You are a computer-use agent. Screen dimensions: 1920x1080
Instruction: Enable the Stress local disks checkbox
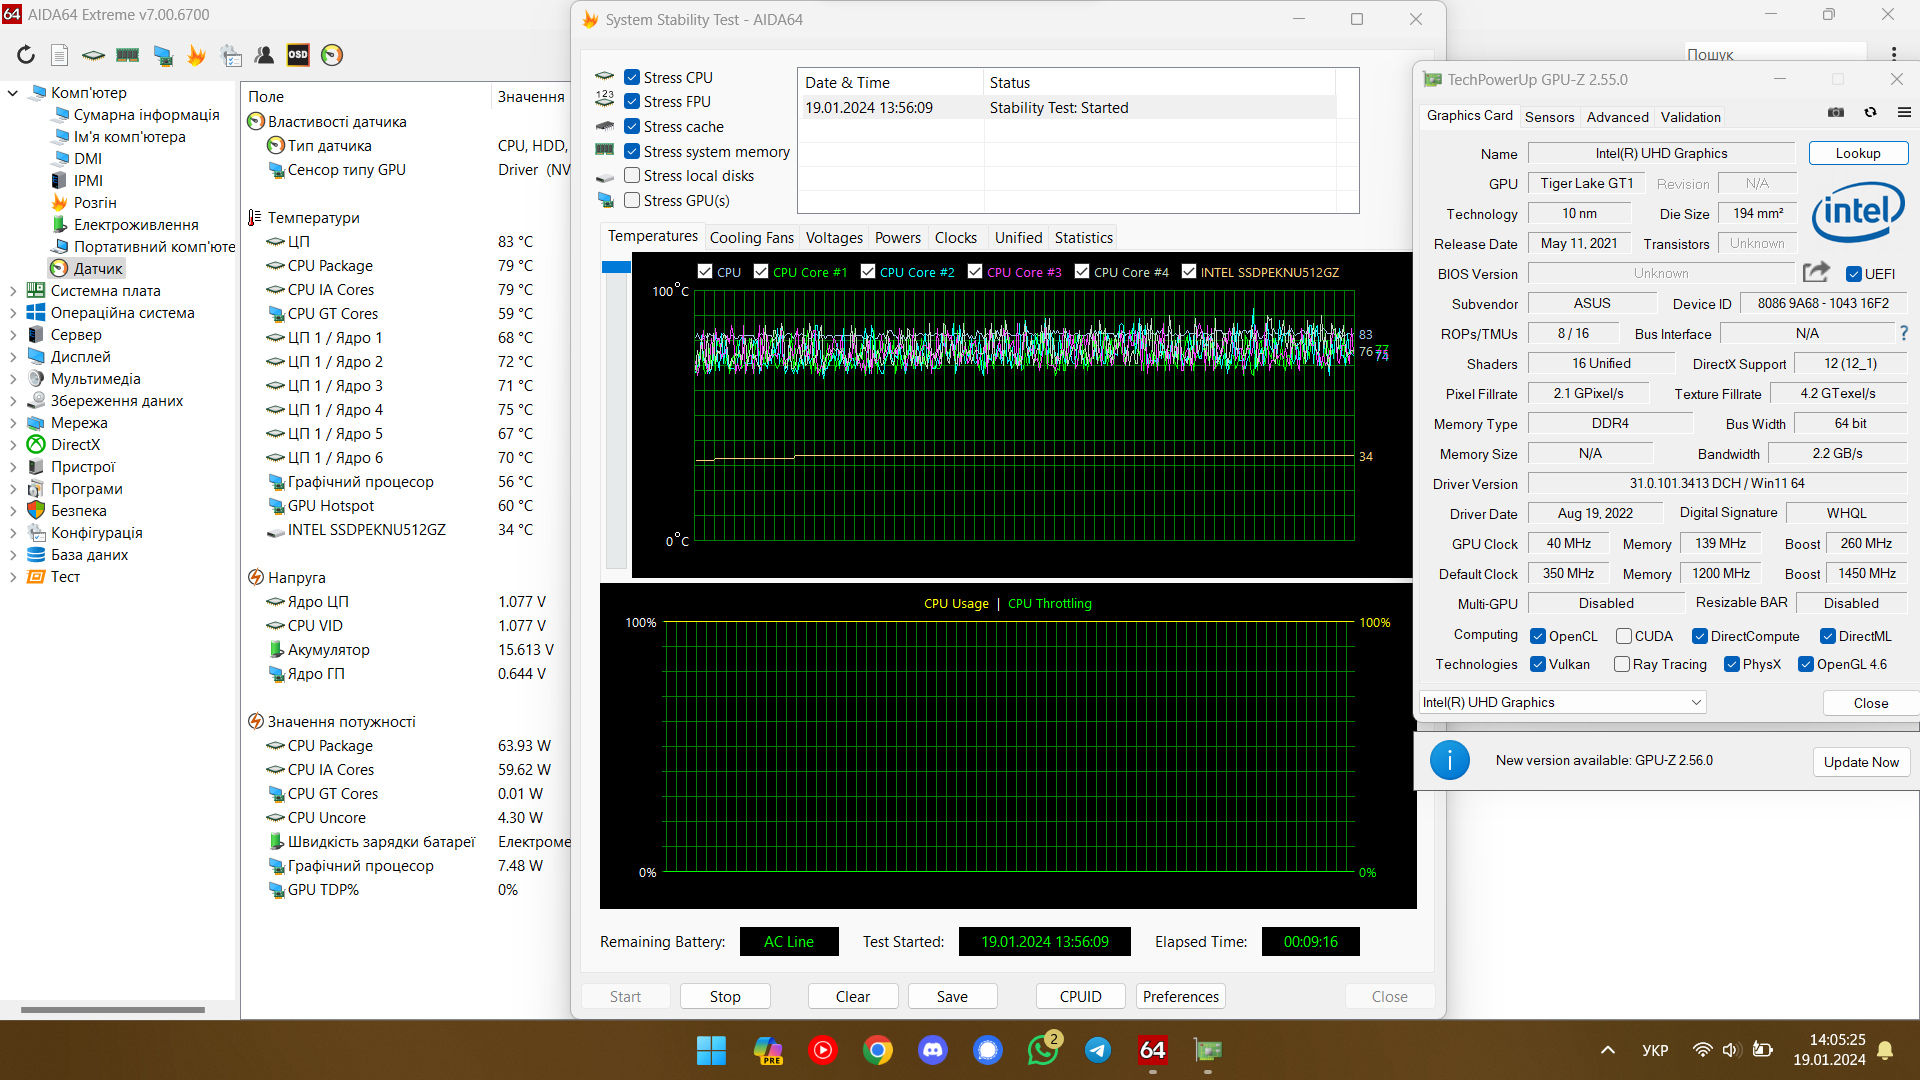coord(632,176)
